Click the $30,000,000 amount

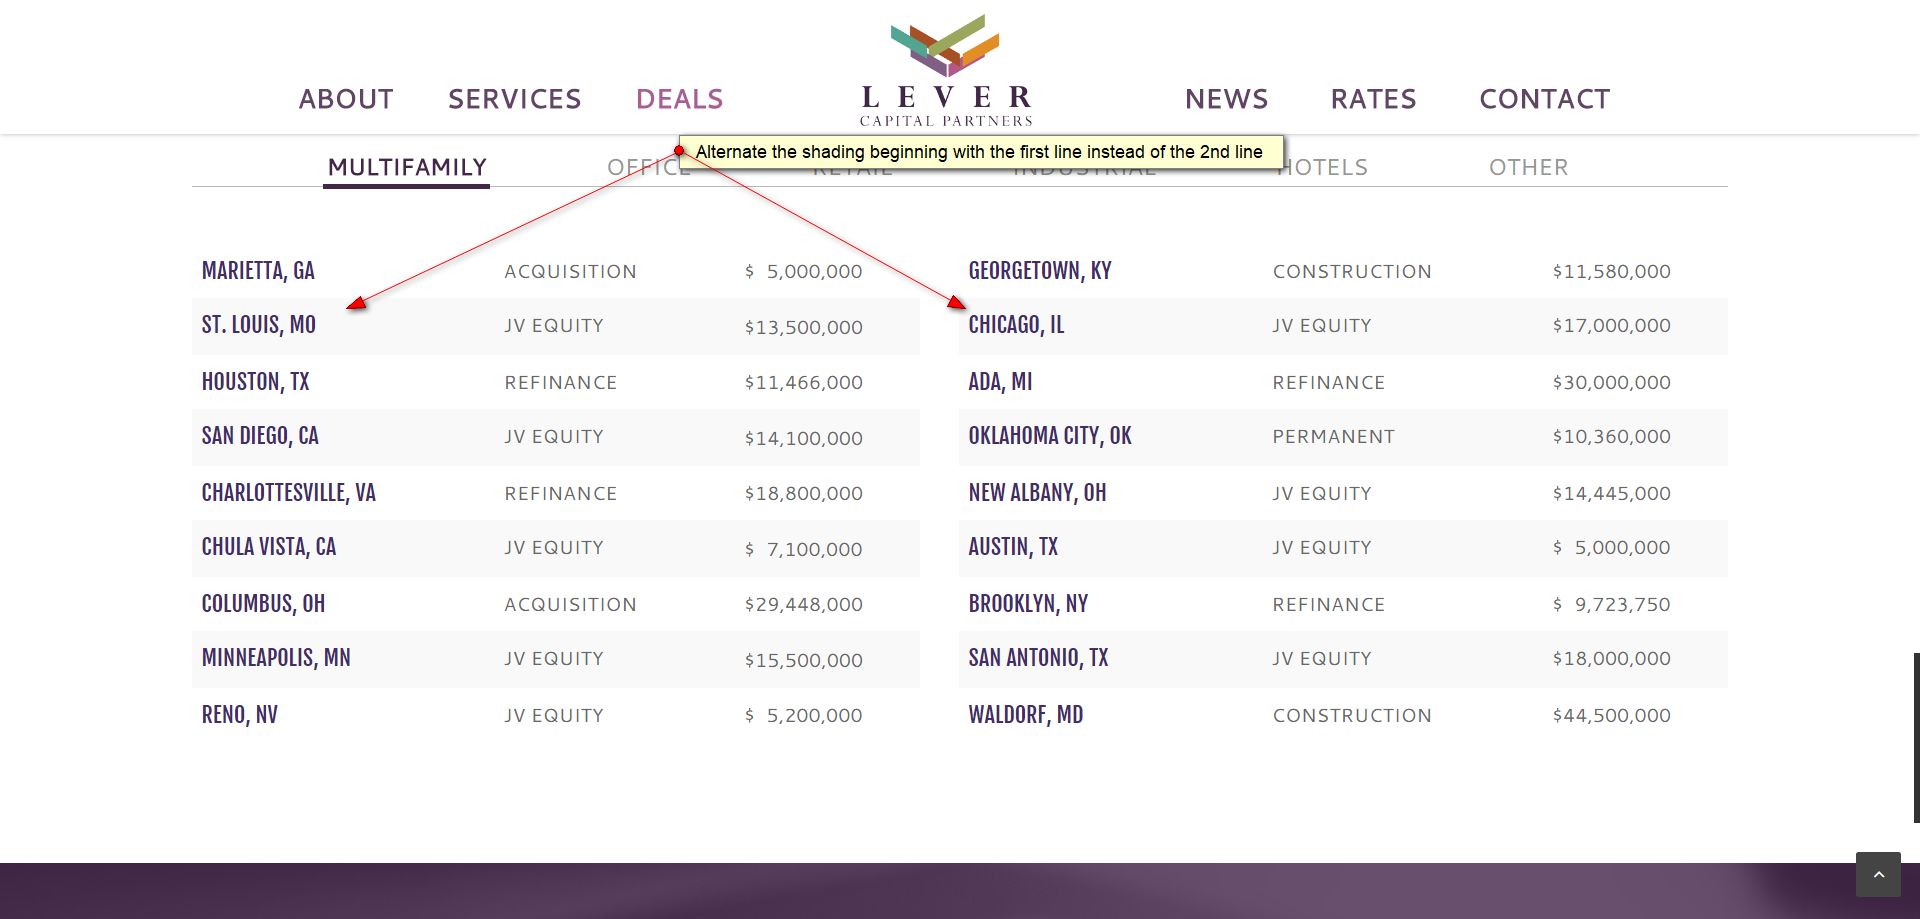point(1612,383)
